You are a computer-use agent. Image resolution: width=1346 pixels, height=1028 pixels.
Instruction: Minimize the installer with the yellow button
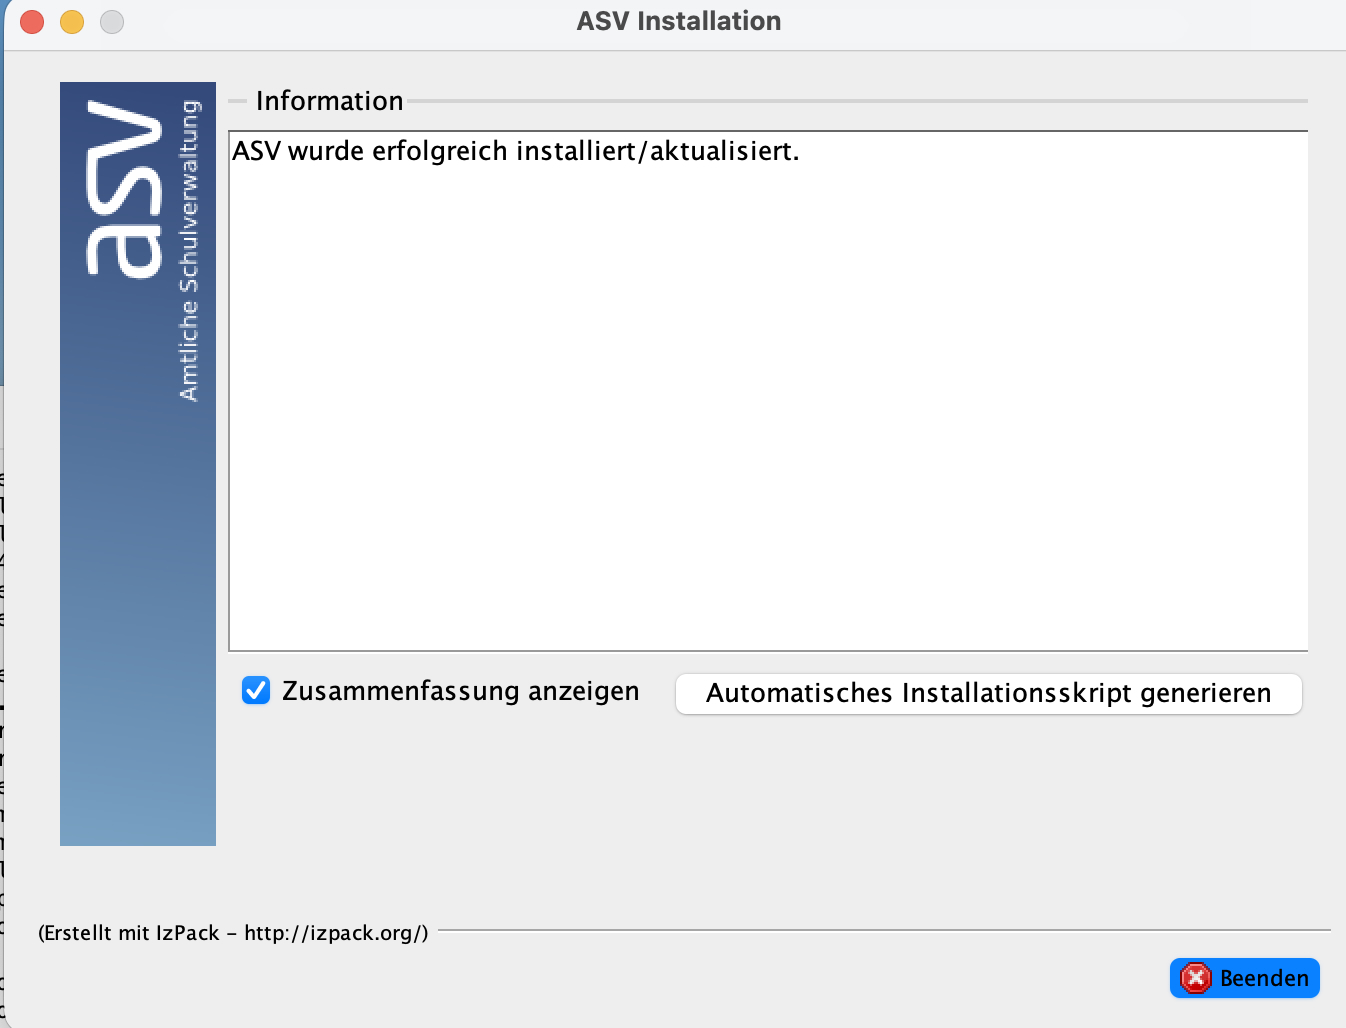72,21
